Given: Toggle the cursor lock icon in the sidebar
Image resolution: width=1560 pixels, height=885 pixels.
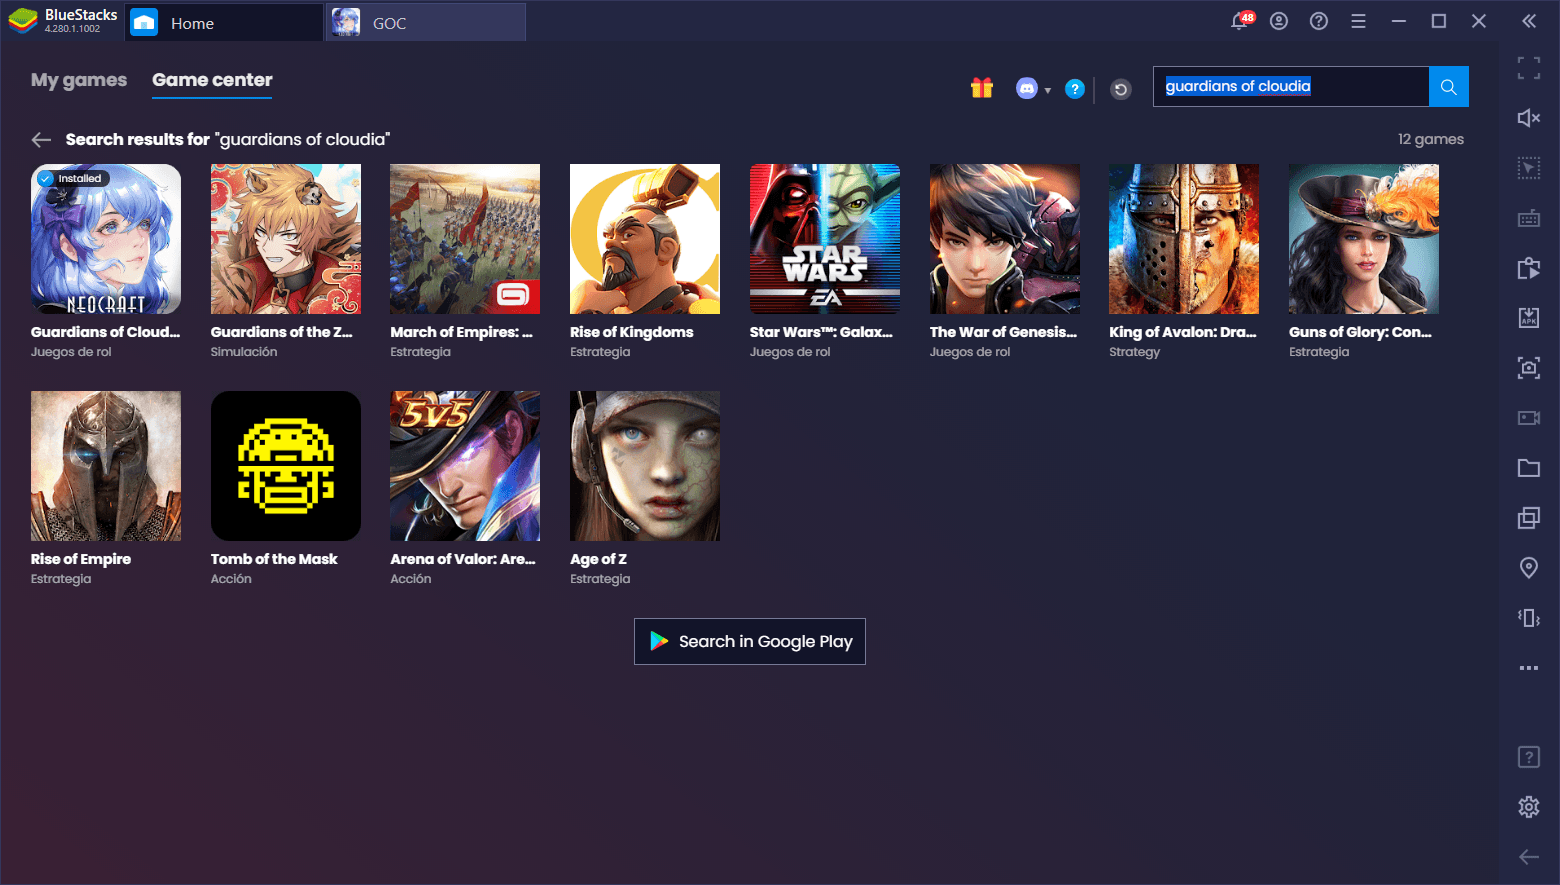Looking at the screenshot, I should 1529,168.
